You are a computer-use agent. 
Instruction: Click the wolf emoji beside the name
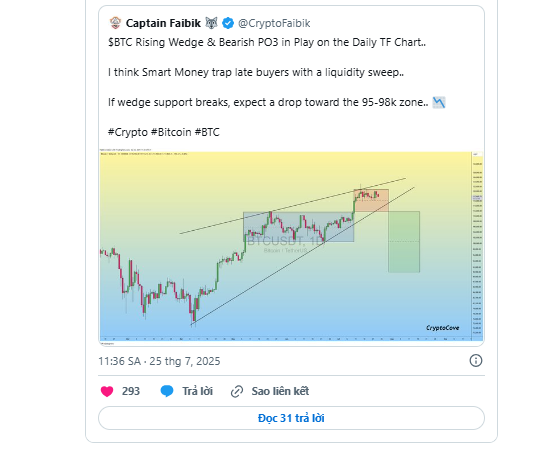click(211, 23)
